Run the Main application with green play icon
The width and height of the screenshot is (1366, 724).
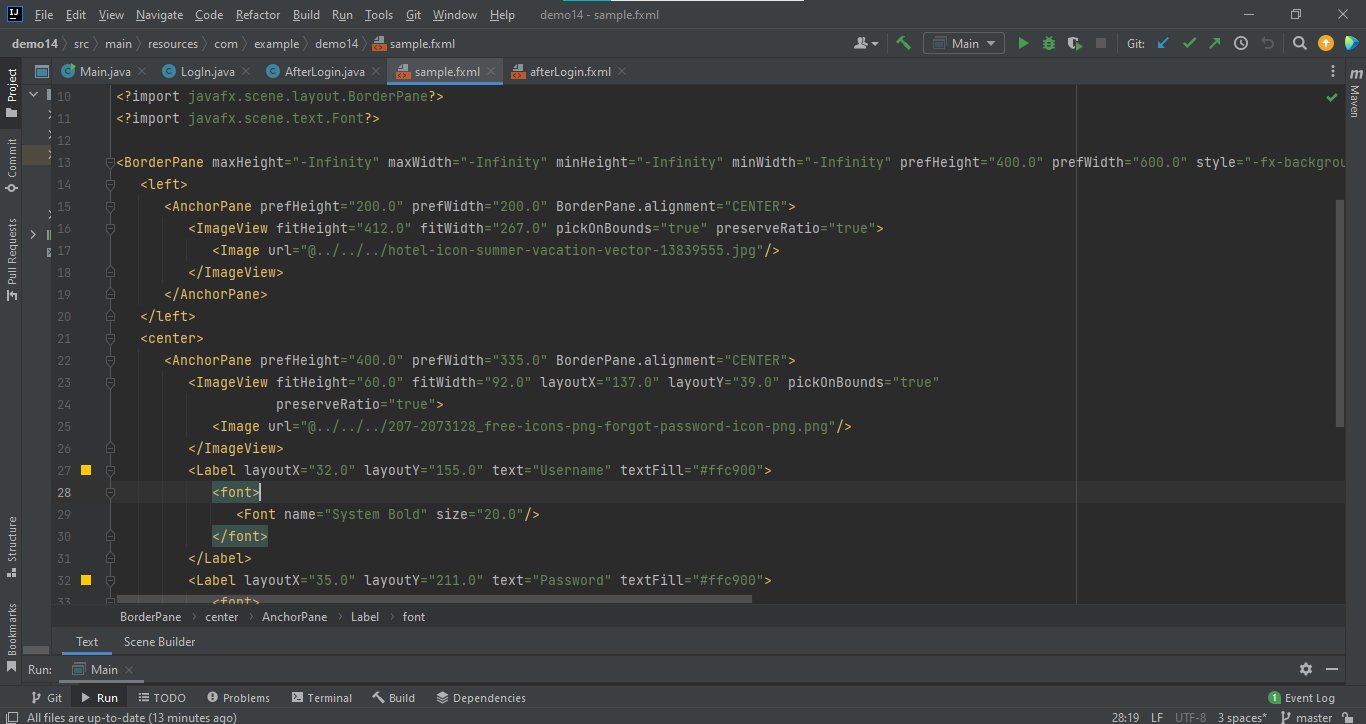[1023, 43]
